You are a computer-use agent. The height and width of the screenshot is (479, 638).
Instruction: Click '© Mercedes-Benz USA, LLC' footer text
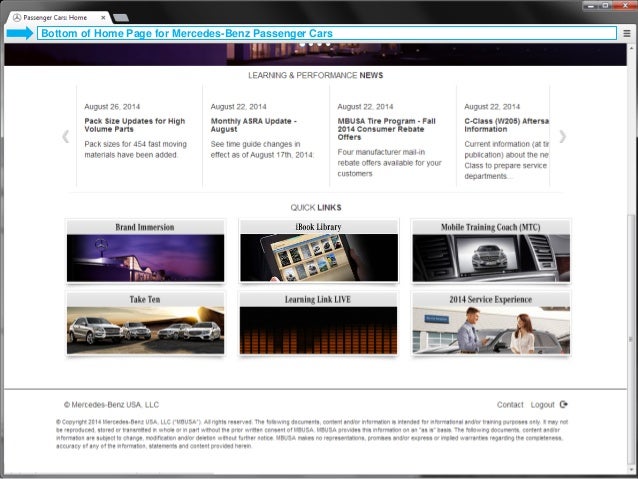[111, 405]
